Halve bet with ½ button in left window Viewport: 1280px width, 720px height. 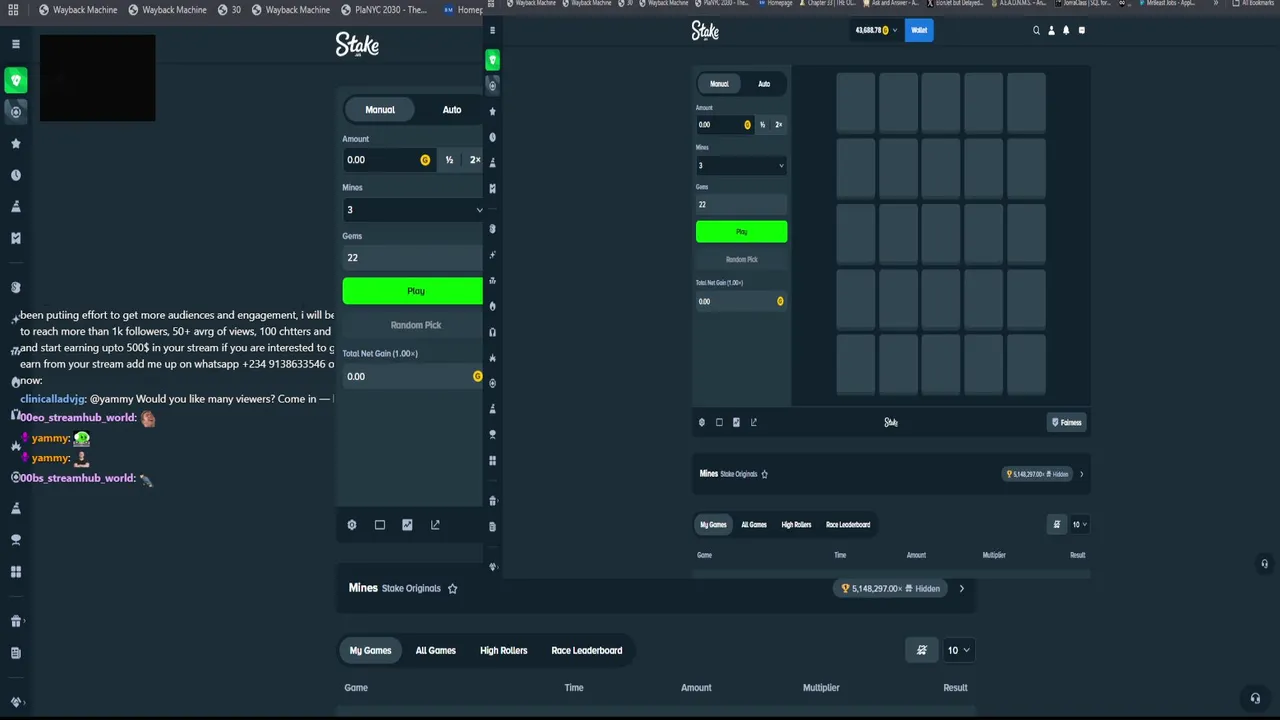(x=449, y=160)
